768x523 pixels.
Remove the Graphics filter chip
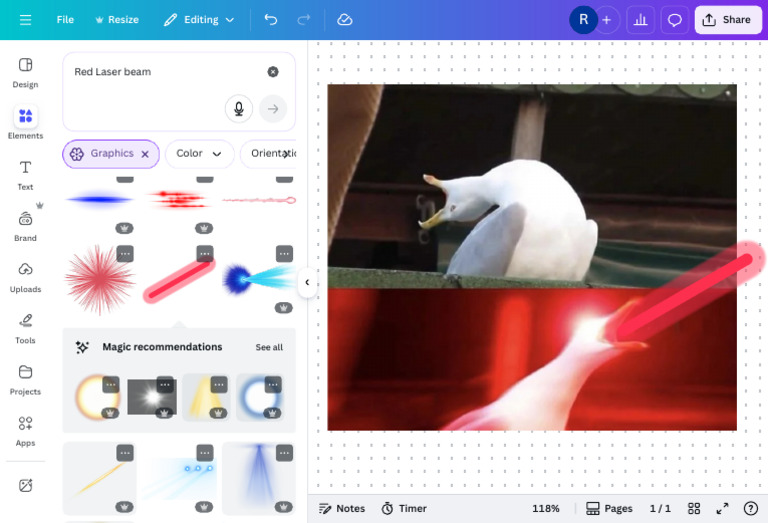145,154
